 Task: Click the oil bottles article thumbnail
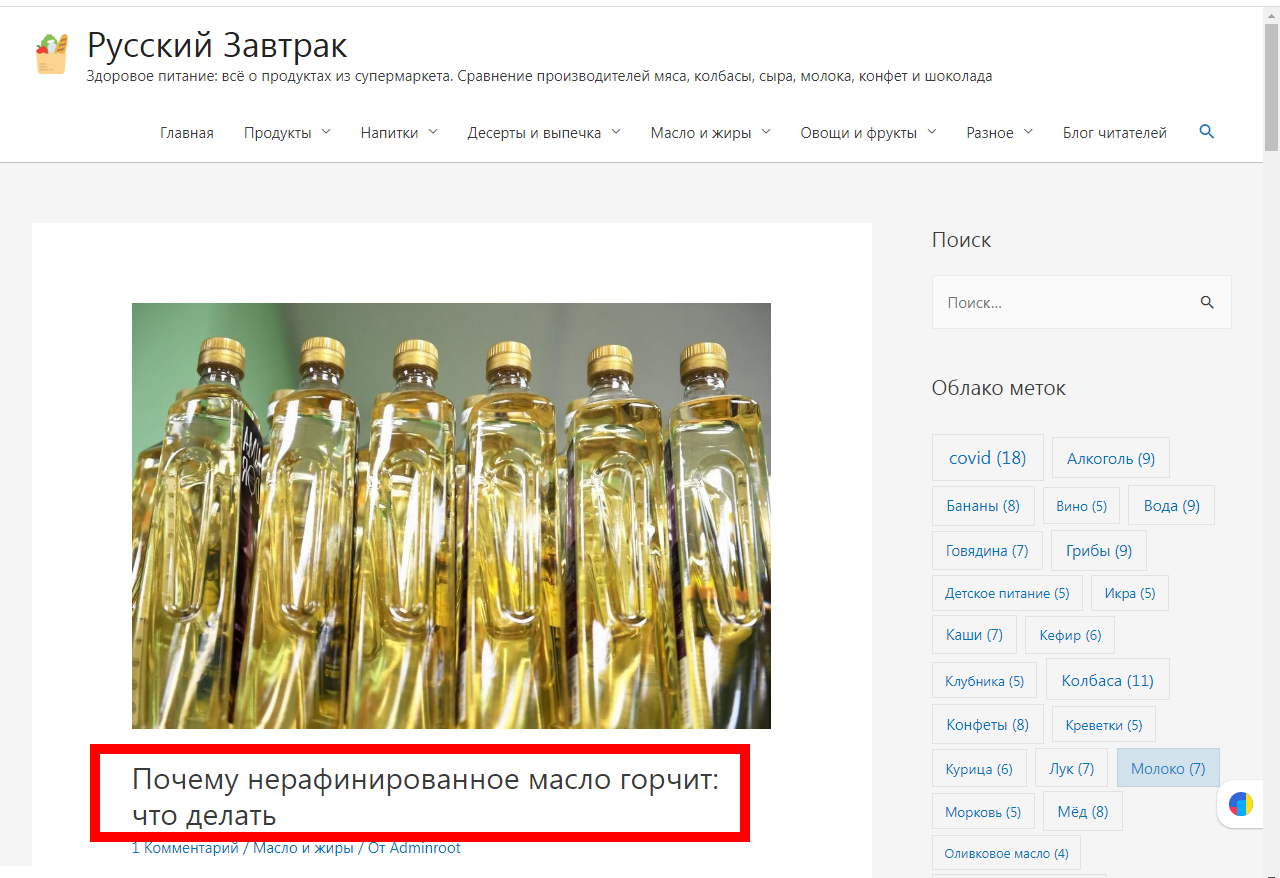point(451,515)
